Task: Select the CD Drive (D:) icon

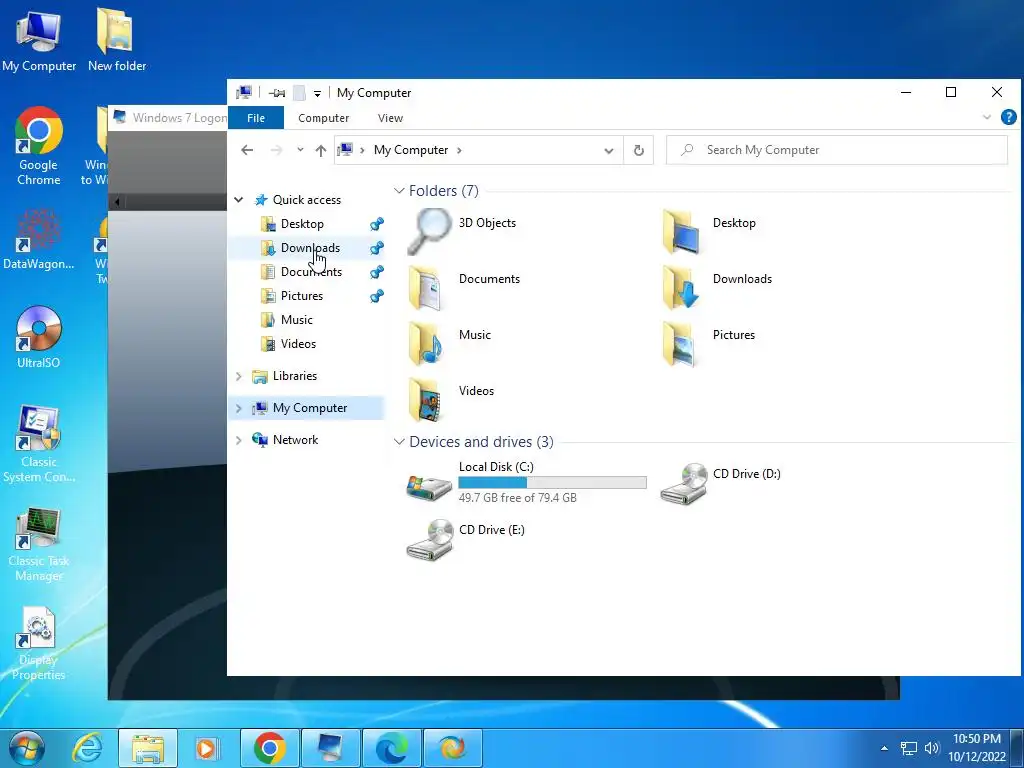Action: point(684,483)
